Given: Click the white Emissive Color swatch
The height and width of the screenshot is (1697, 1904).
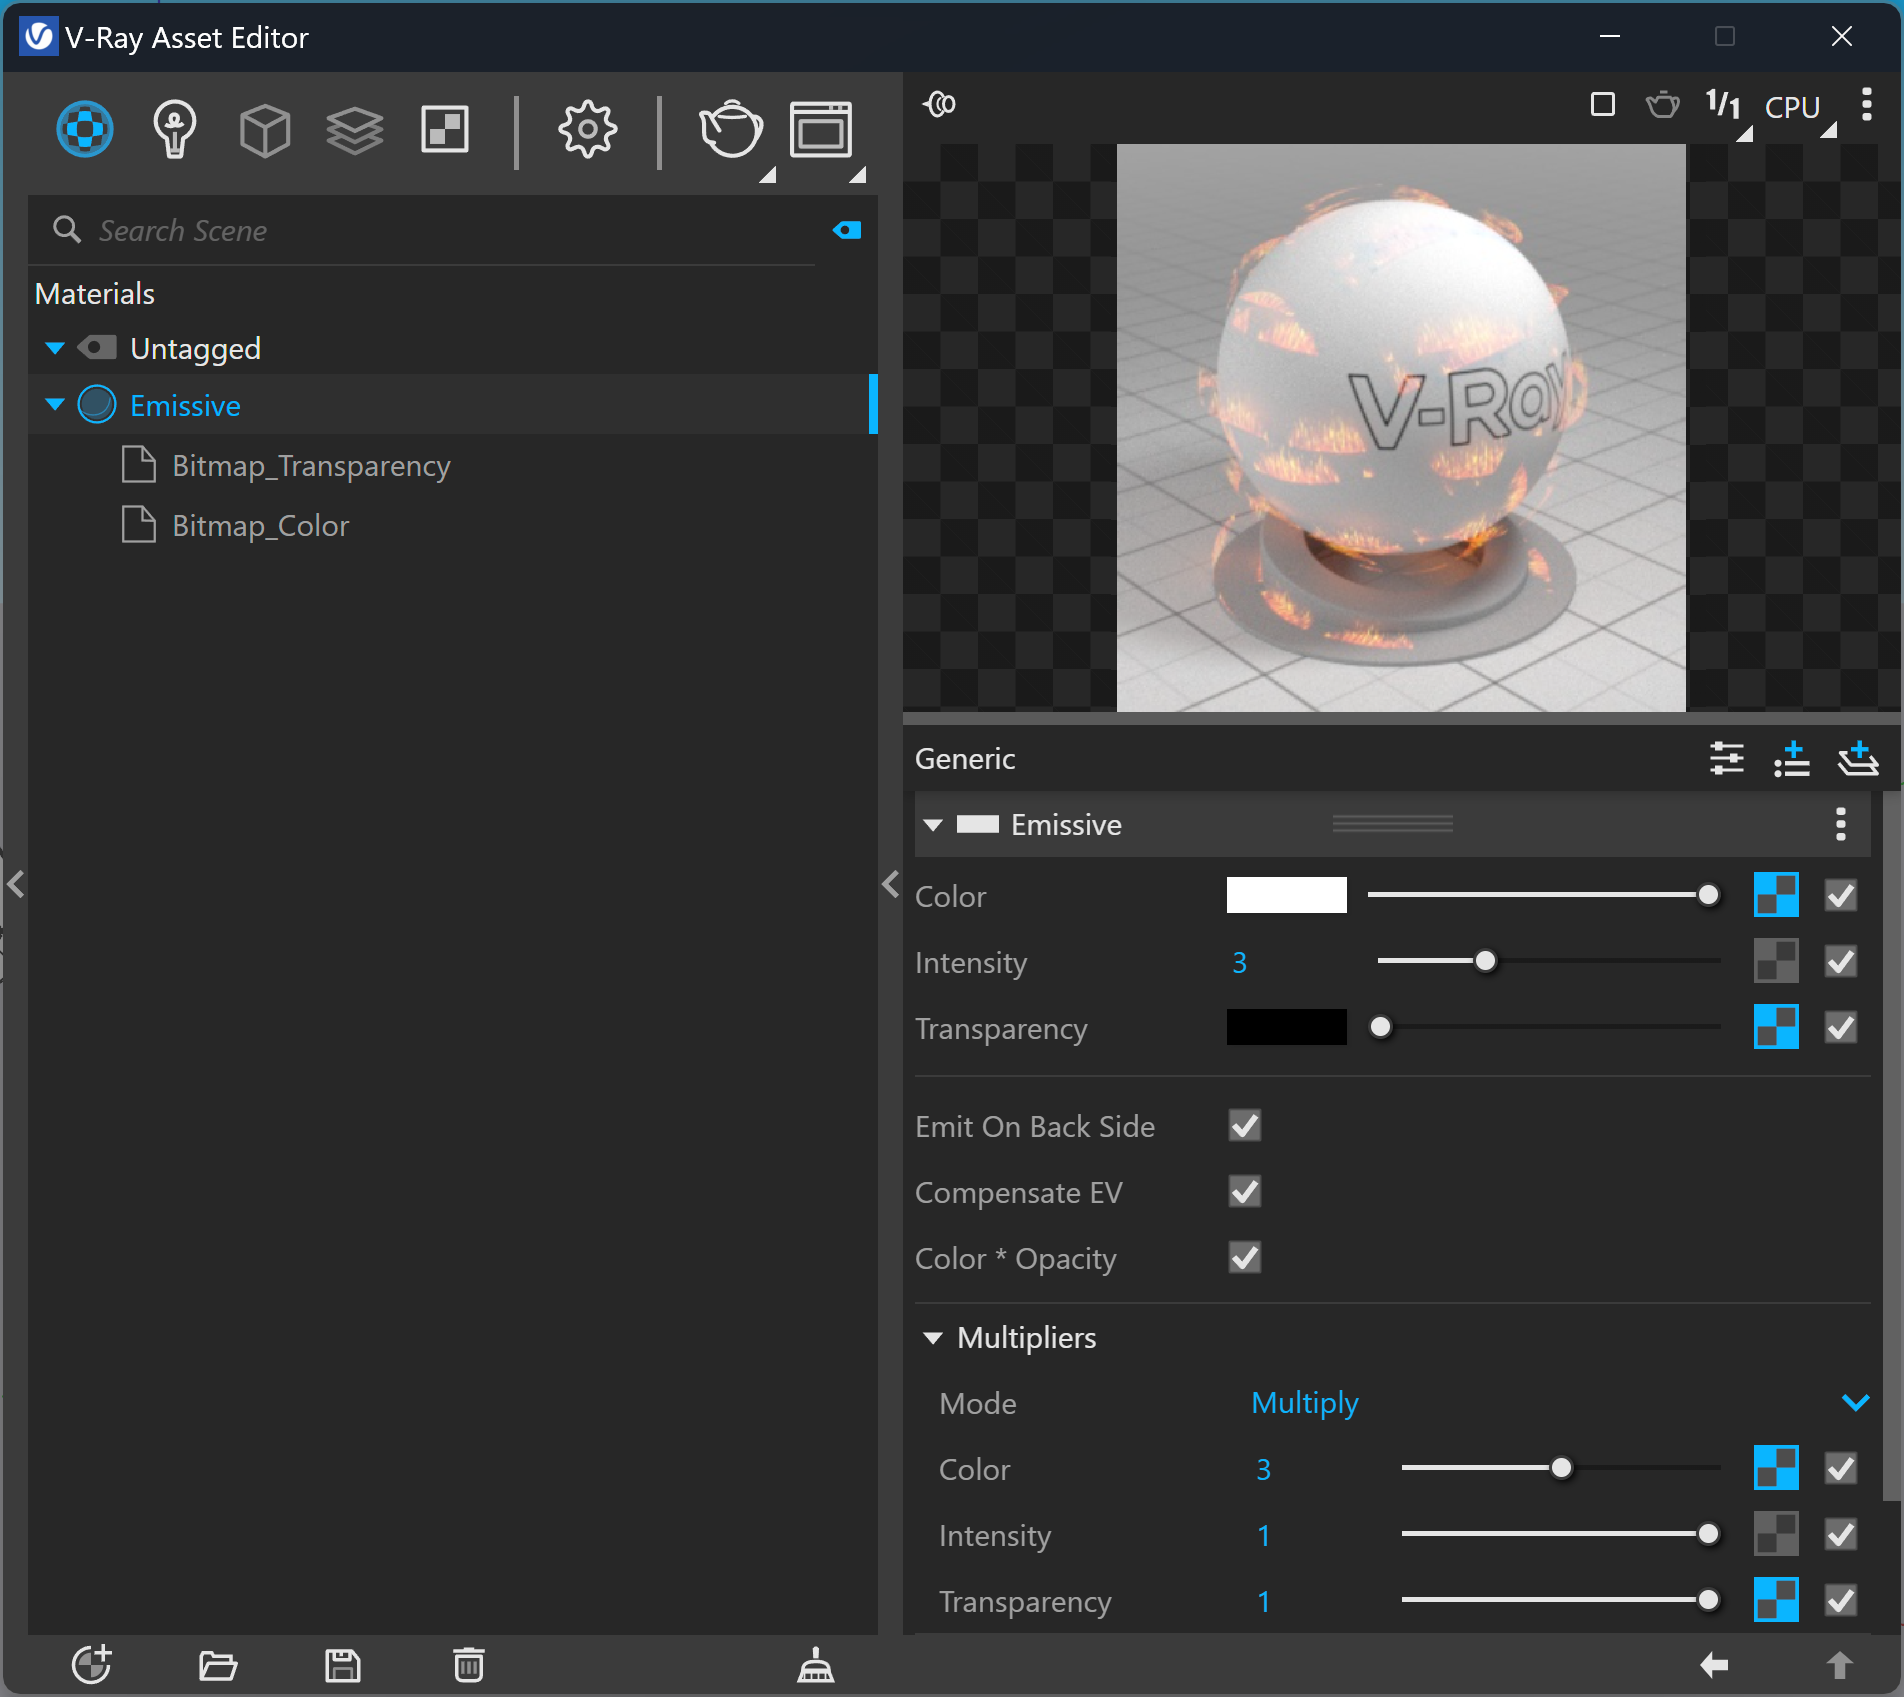Looking at the screenshot, I should [1287, 895].
